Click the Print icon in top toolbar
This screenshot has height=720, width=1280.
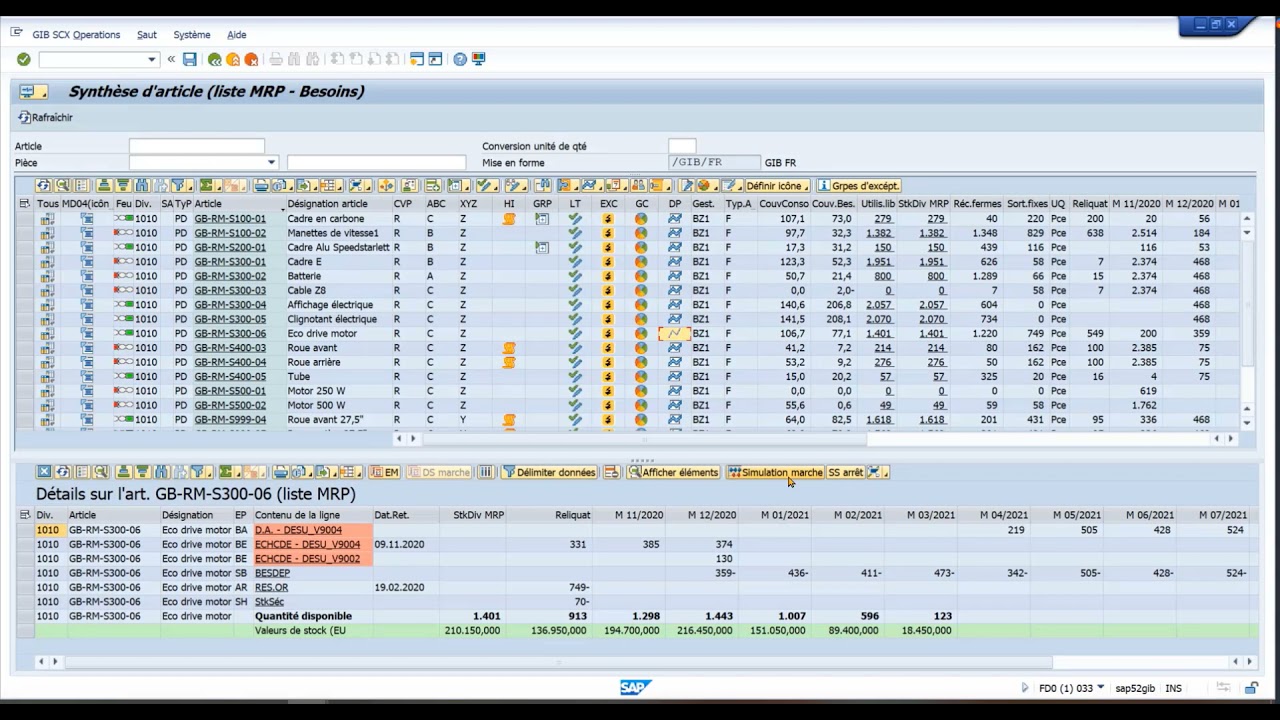[276, 60]
